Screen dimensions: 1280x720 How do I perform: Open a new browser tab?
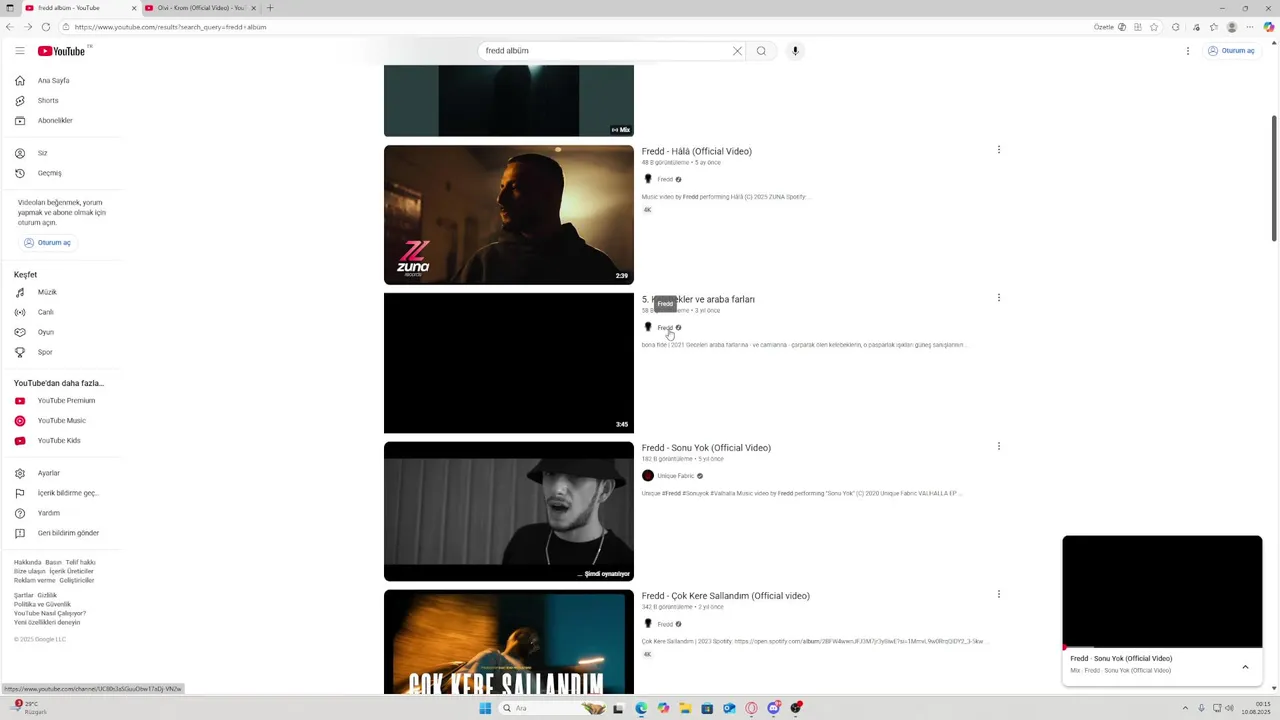click(x=270, y=8)
